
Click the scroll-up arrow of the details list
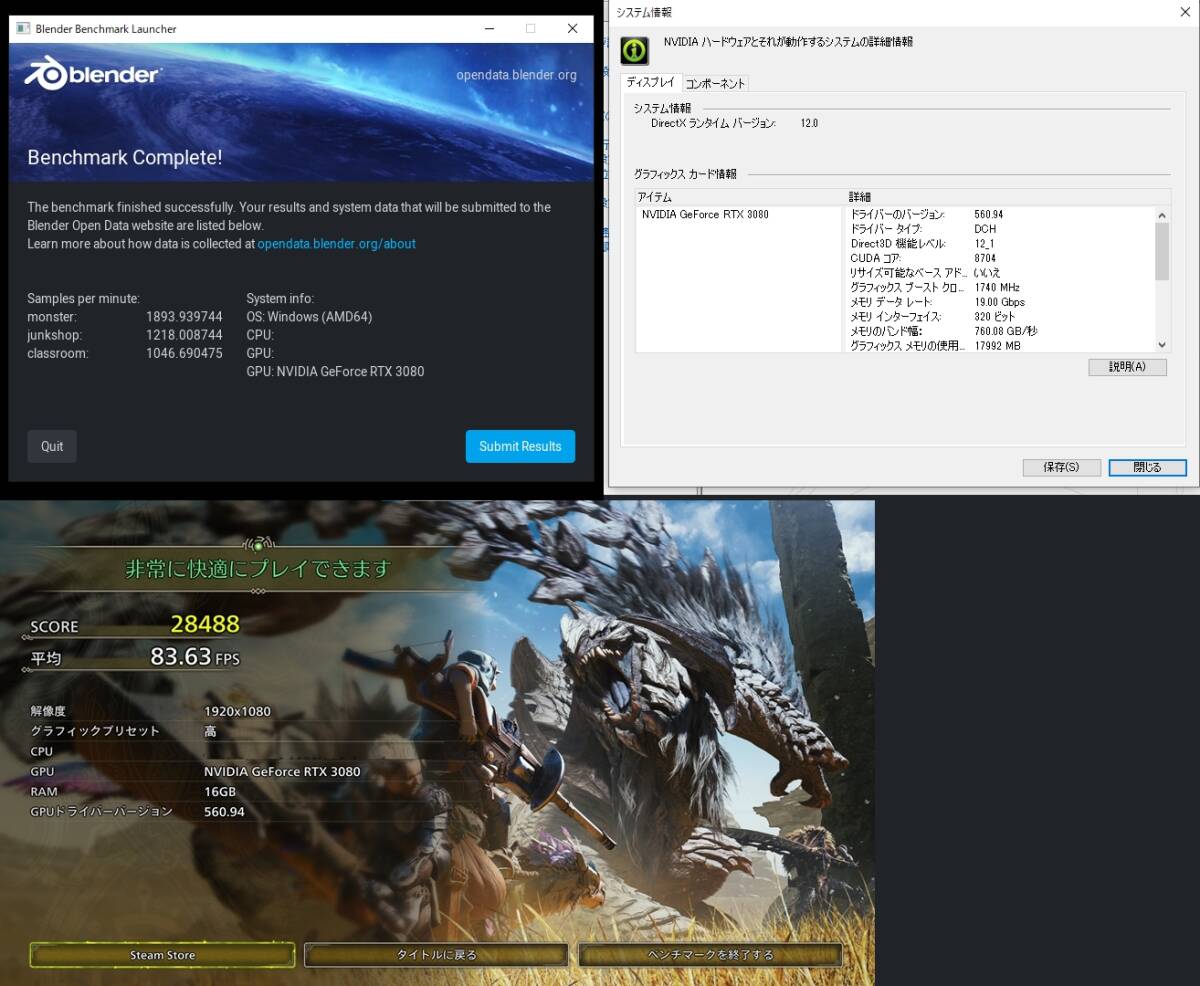[1162, 215]
